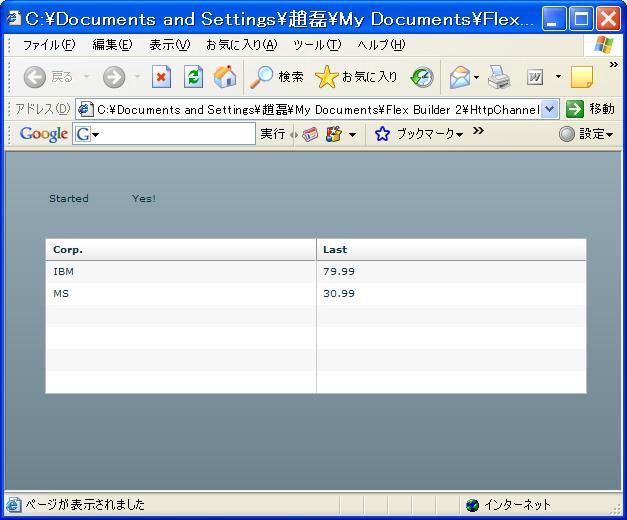Image resolution: width=627 pixels, height=520 pixels.
Task: Click the Stop loading icon
Action: tap(162, 76)
